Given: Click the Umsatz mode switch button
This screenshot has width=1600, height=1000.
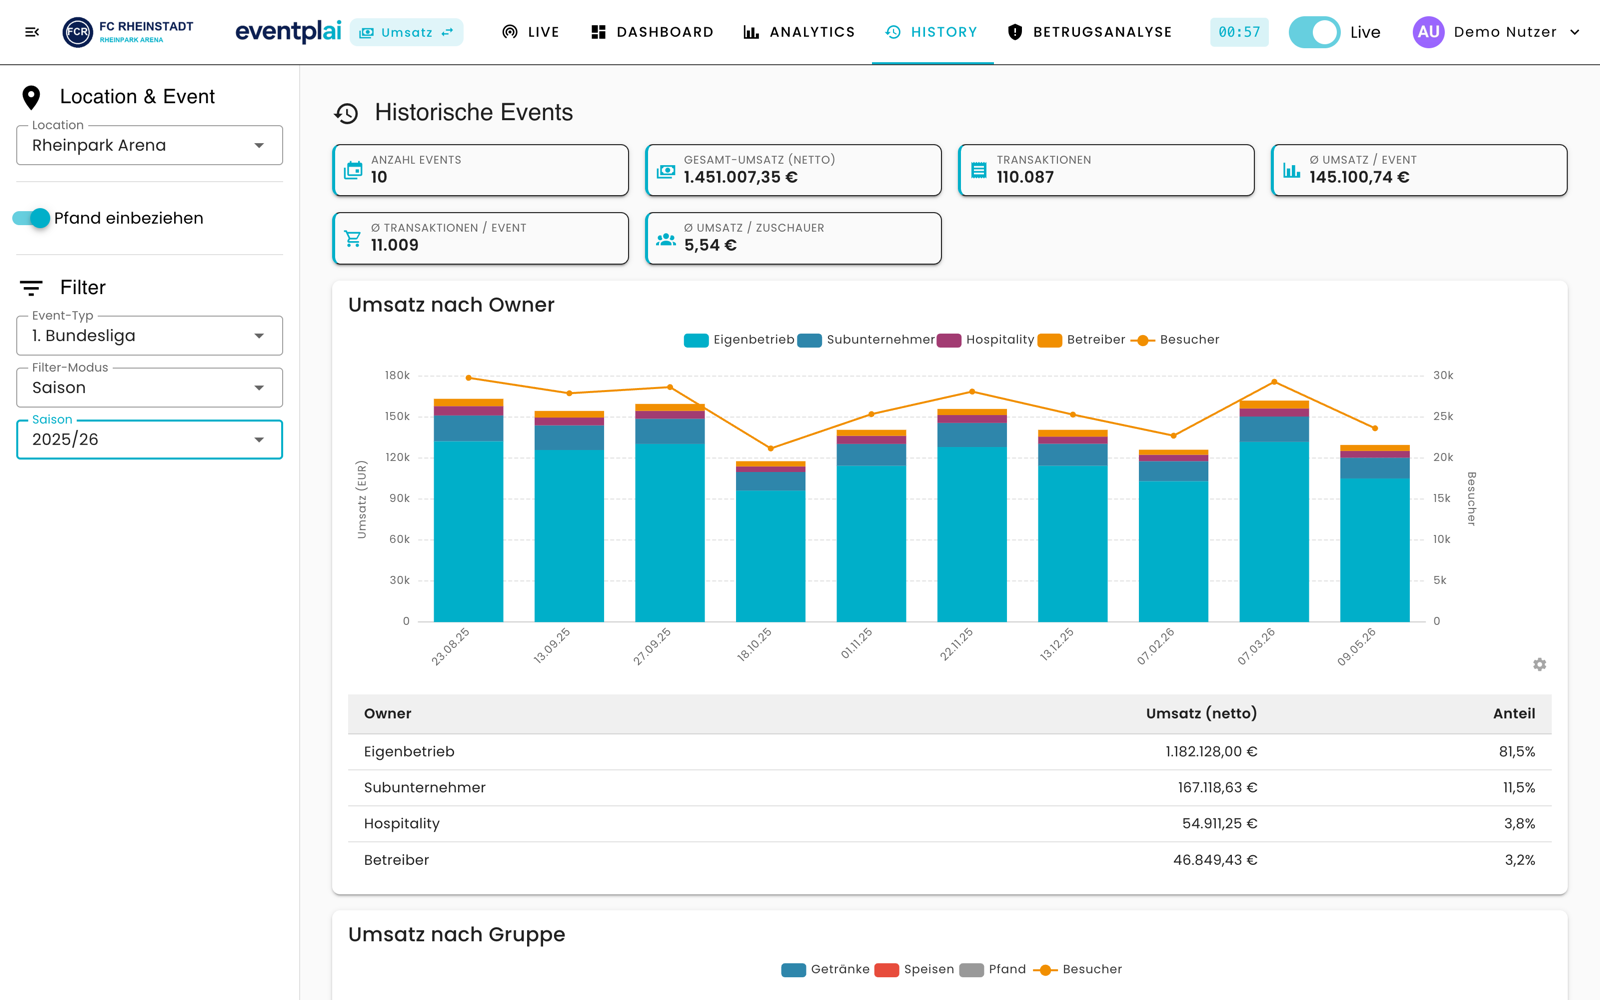Looking at the screenshot, I should point(406,32).
